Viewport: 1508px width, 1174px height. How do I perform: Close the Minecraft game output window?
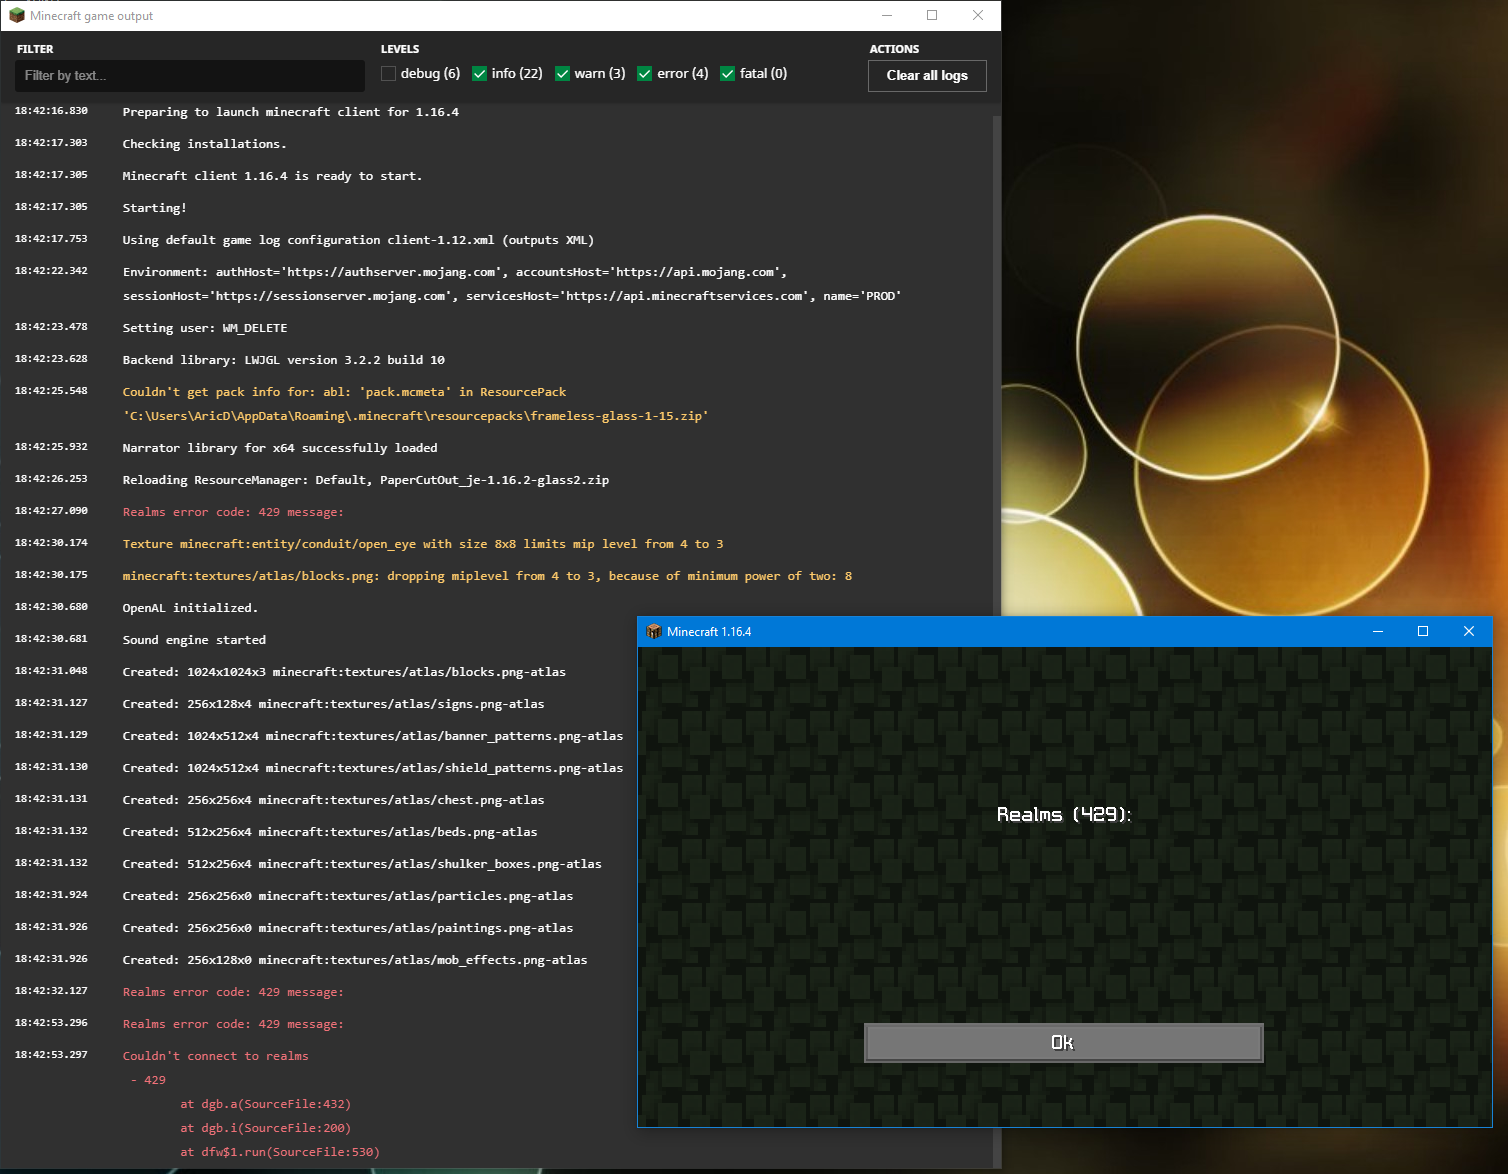pos(978,16)
